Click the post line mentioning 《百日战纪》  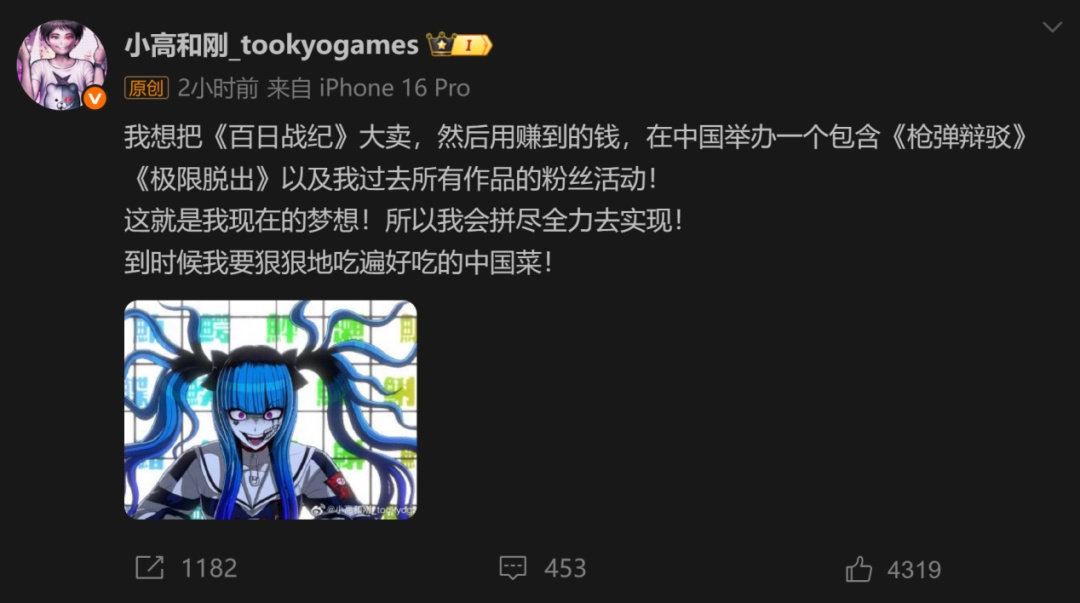pyautogui.click(x=577, y=137)
